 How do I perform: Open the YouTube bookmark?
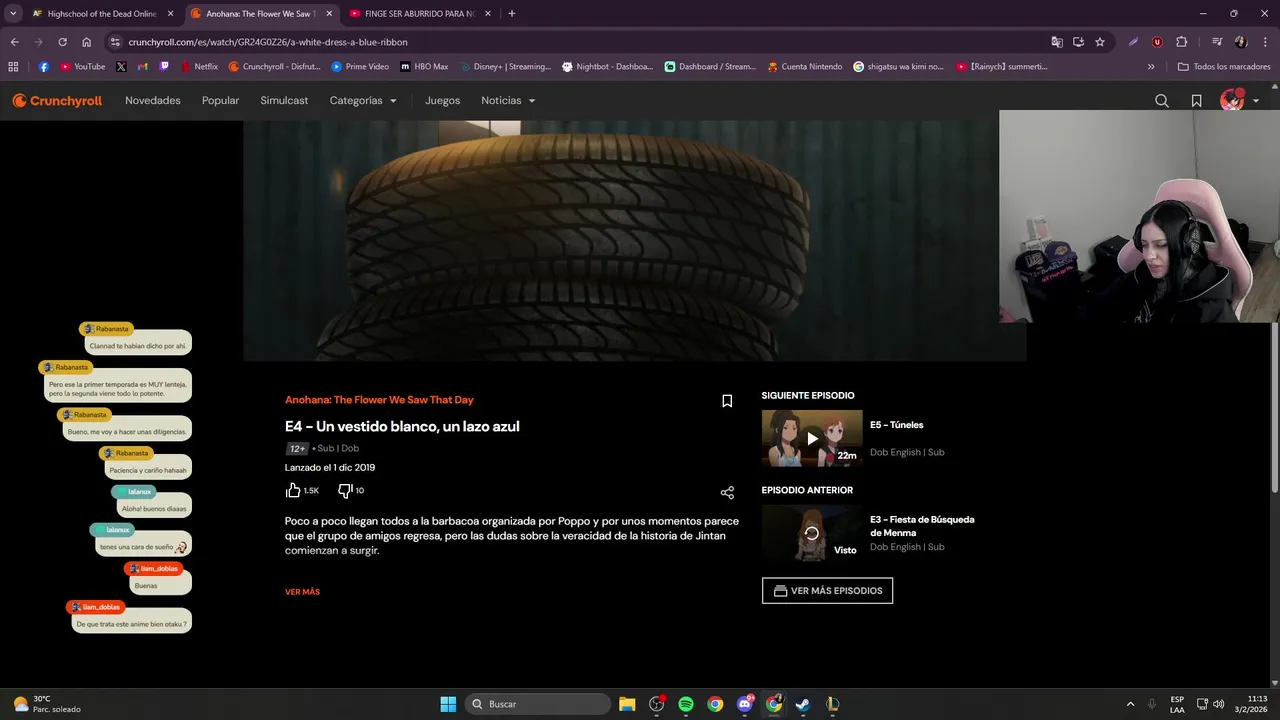tap(82, 67)
